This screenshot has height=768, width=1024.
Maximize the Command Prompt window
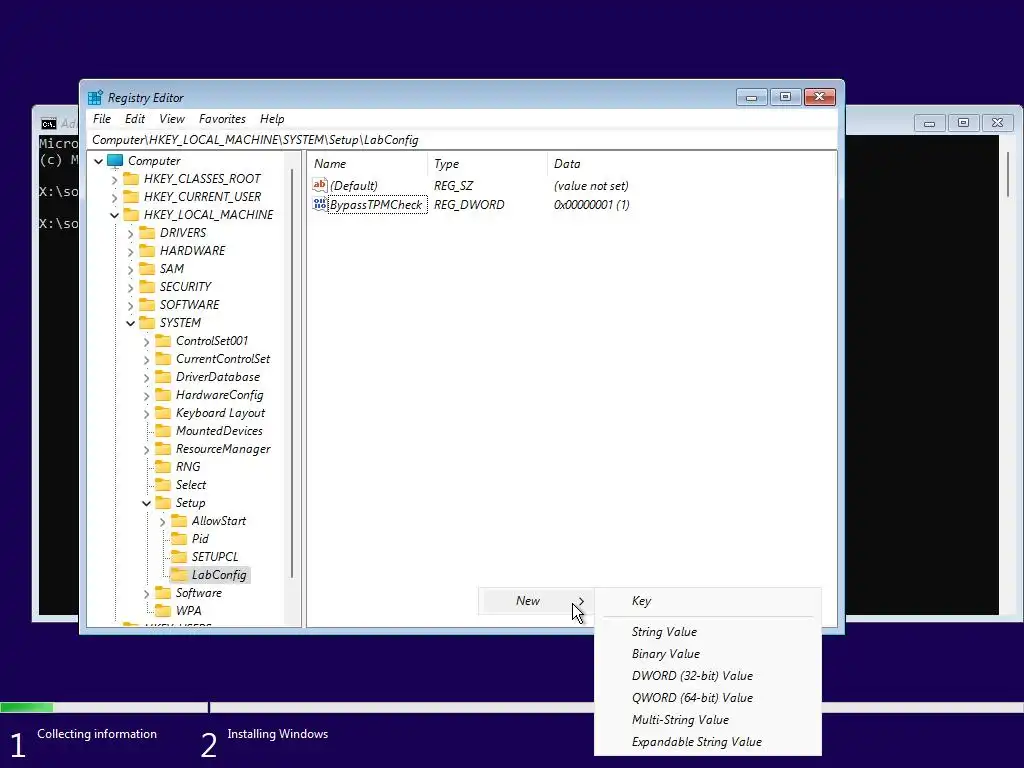[963, 123]
